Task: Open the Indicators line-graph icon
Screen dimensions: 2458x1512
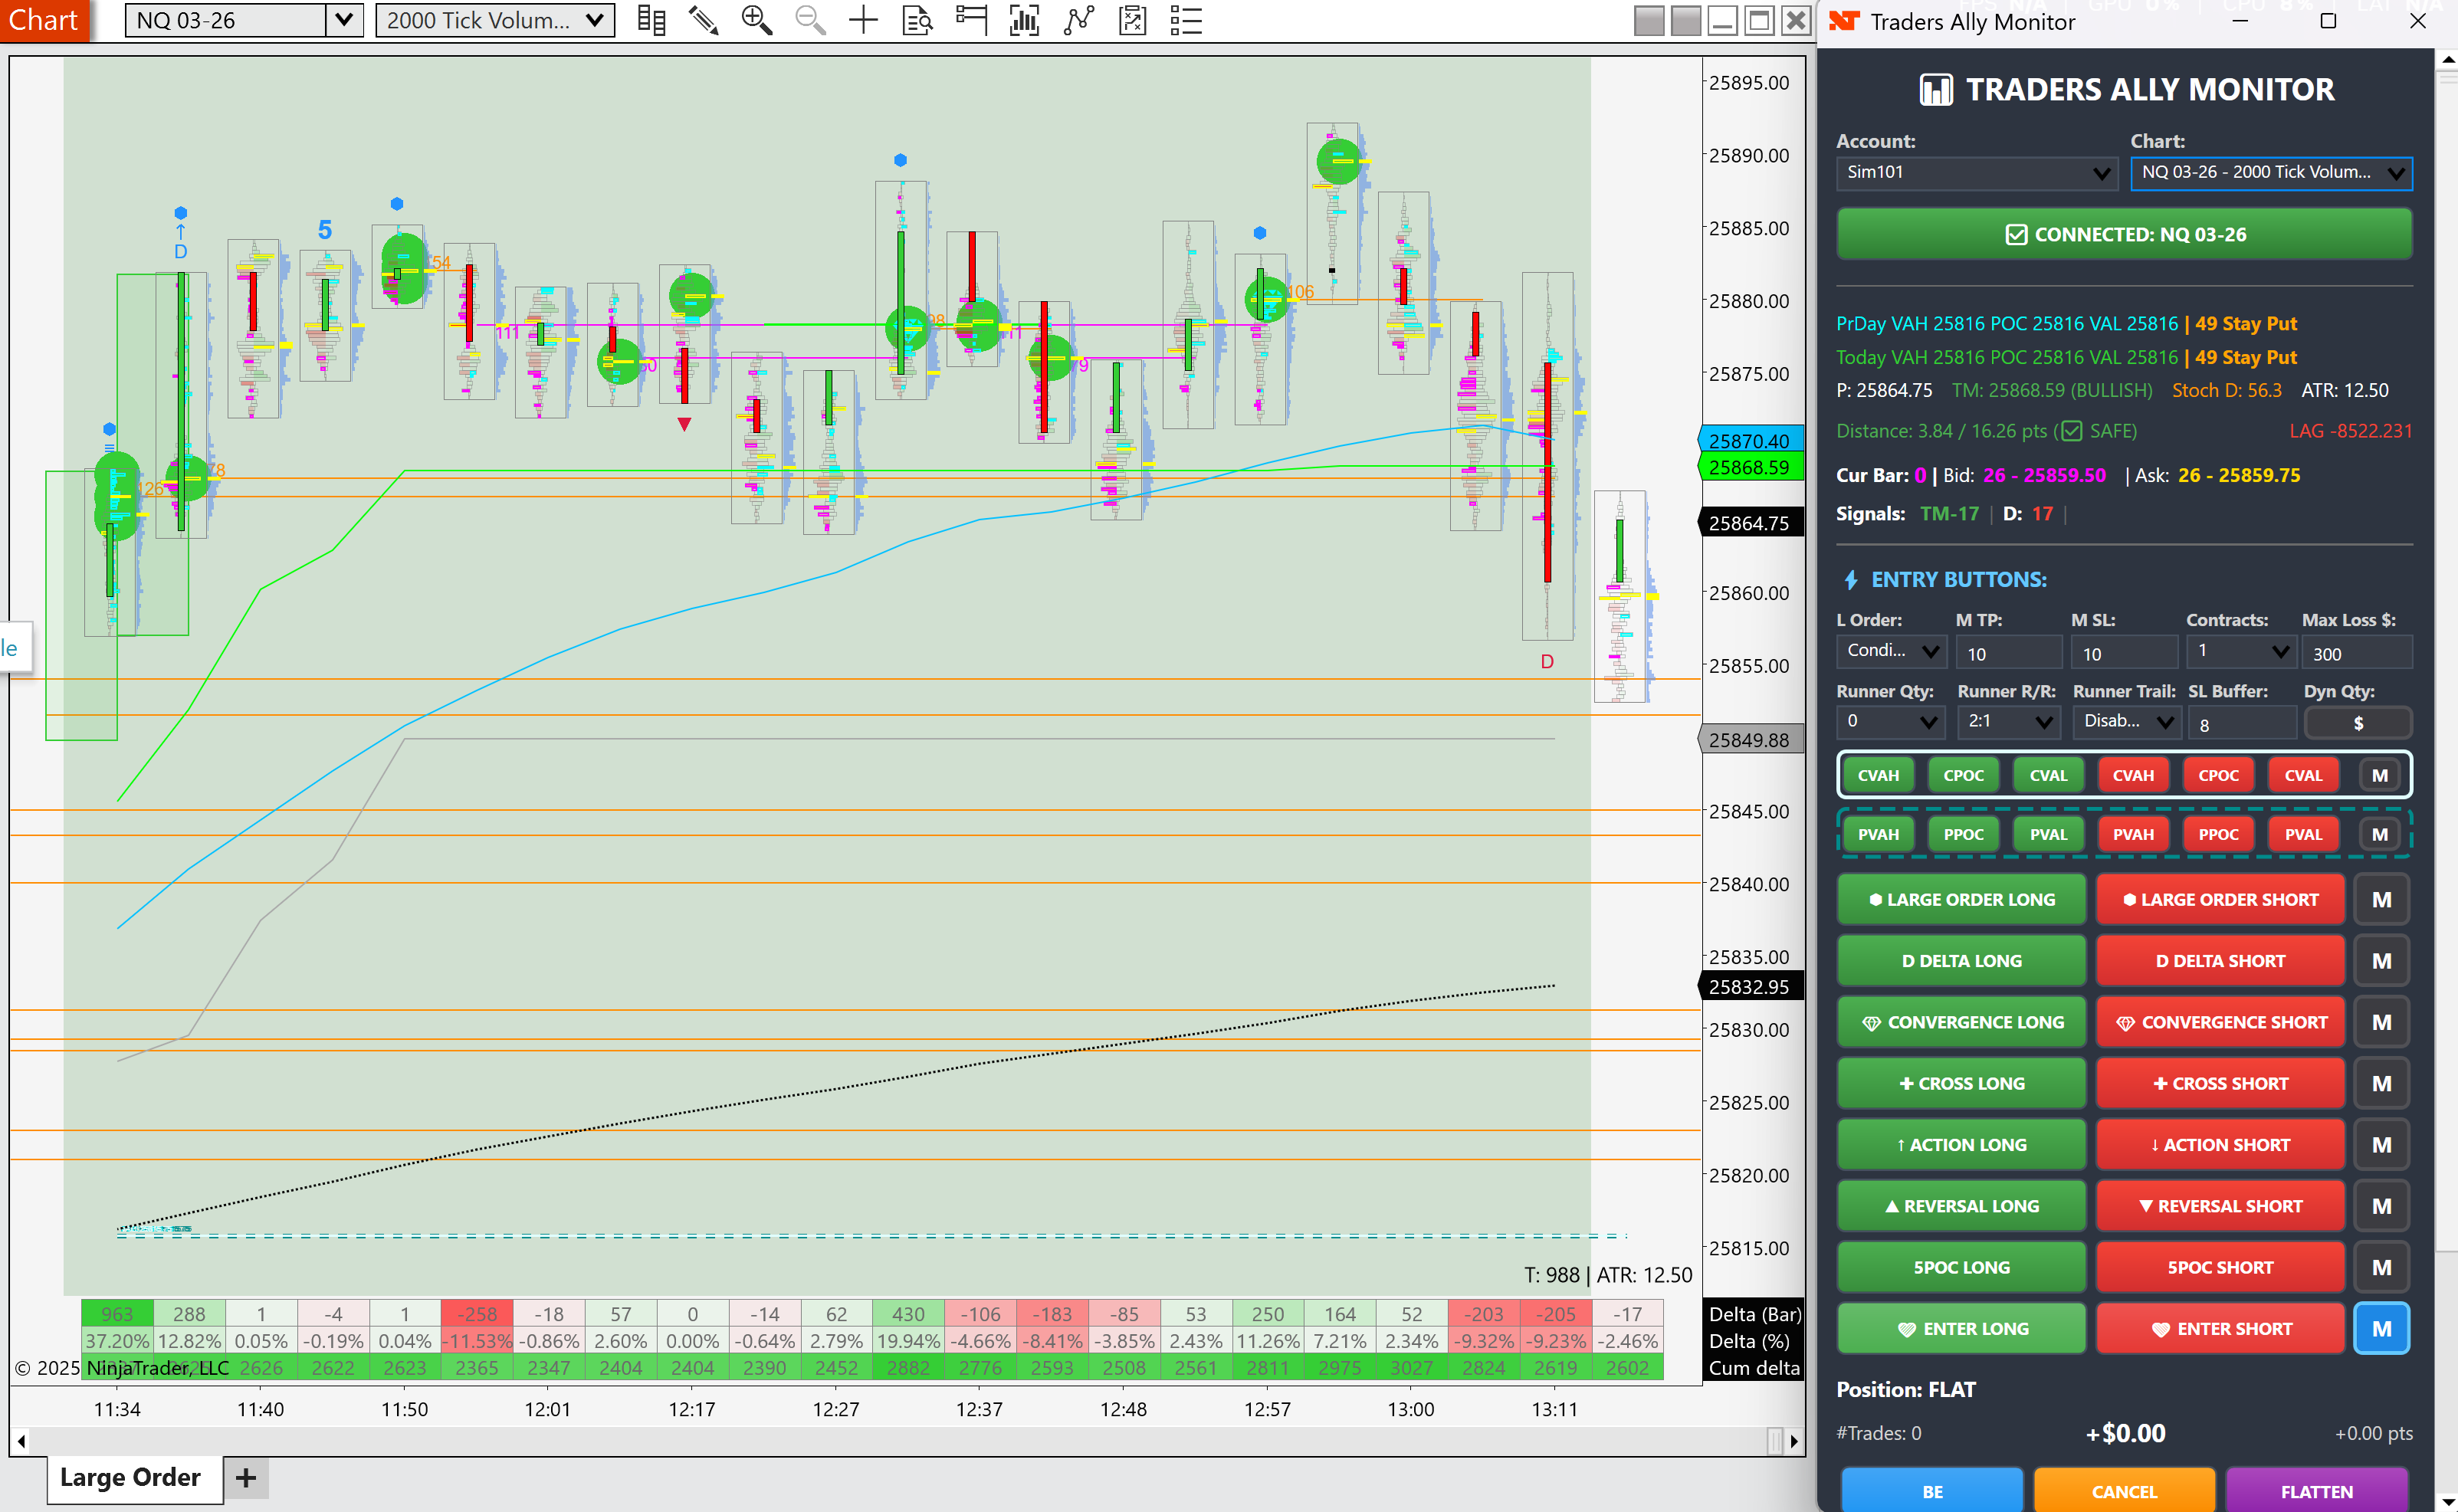Action: point(1079,20)
